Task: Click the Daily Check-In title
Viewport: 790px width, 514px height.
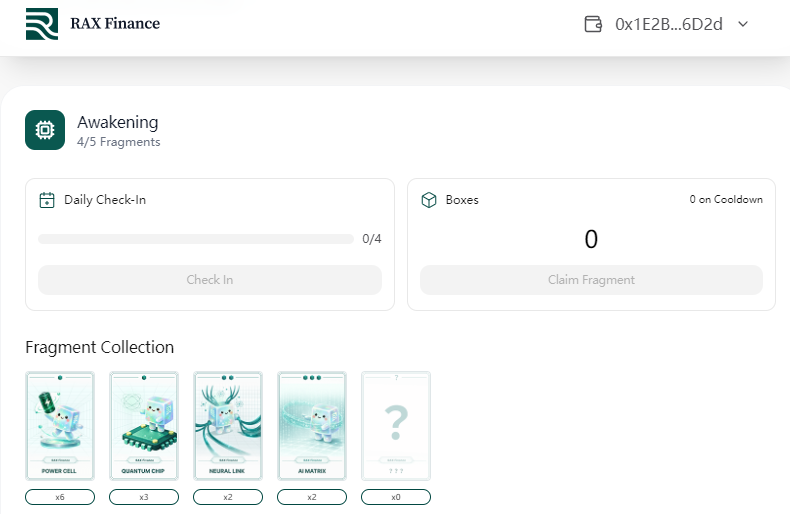Action: pyautogui.click(x=105, y=200)
